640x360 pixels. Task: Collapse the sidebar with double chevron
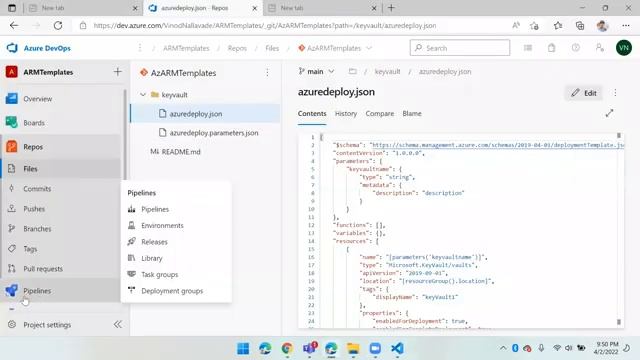pyautogui.click(x=118, y=324)
